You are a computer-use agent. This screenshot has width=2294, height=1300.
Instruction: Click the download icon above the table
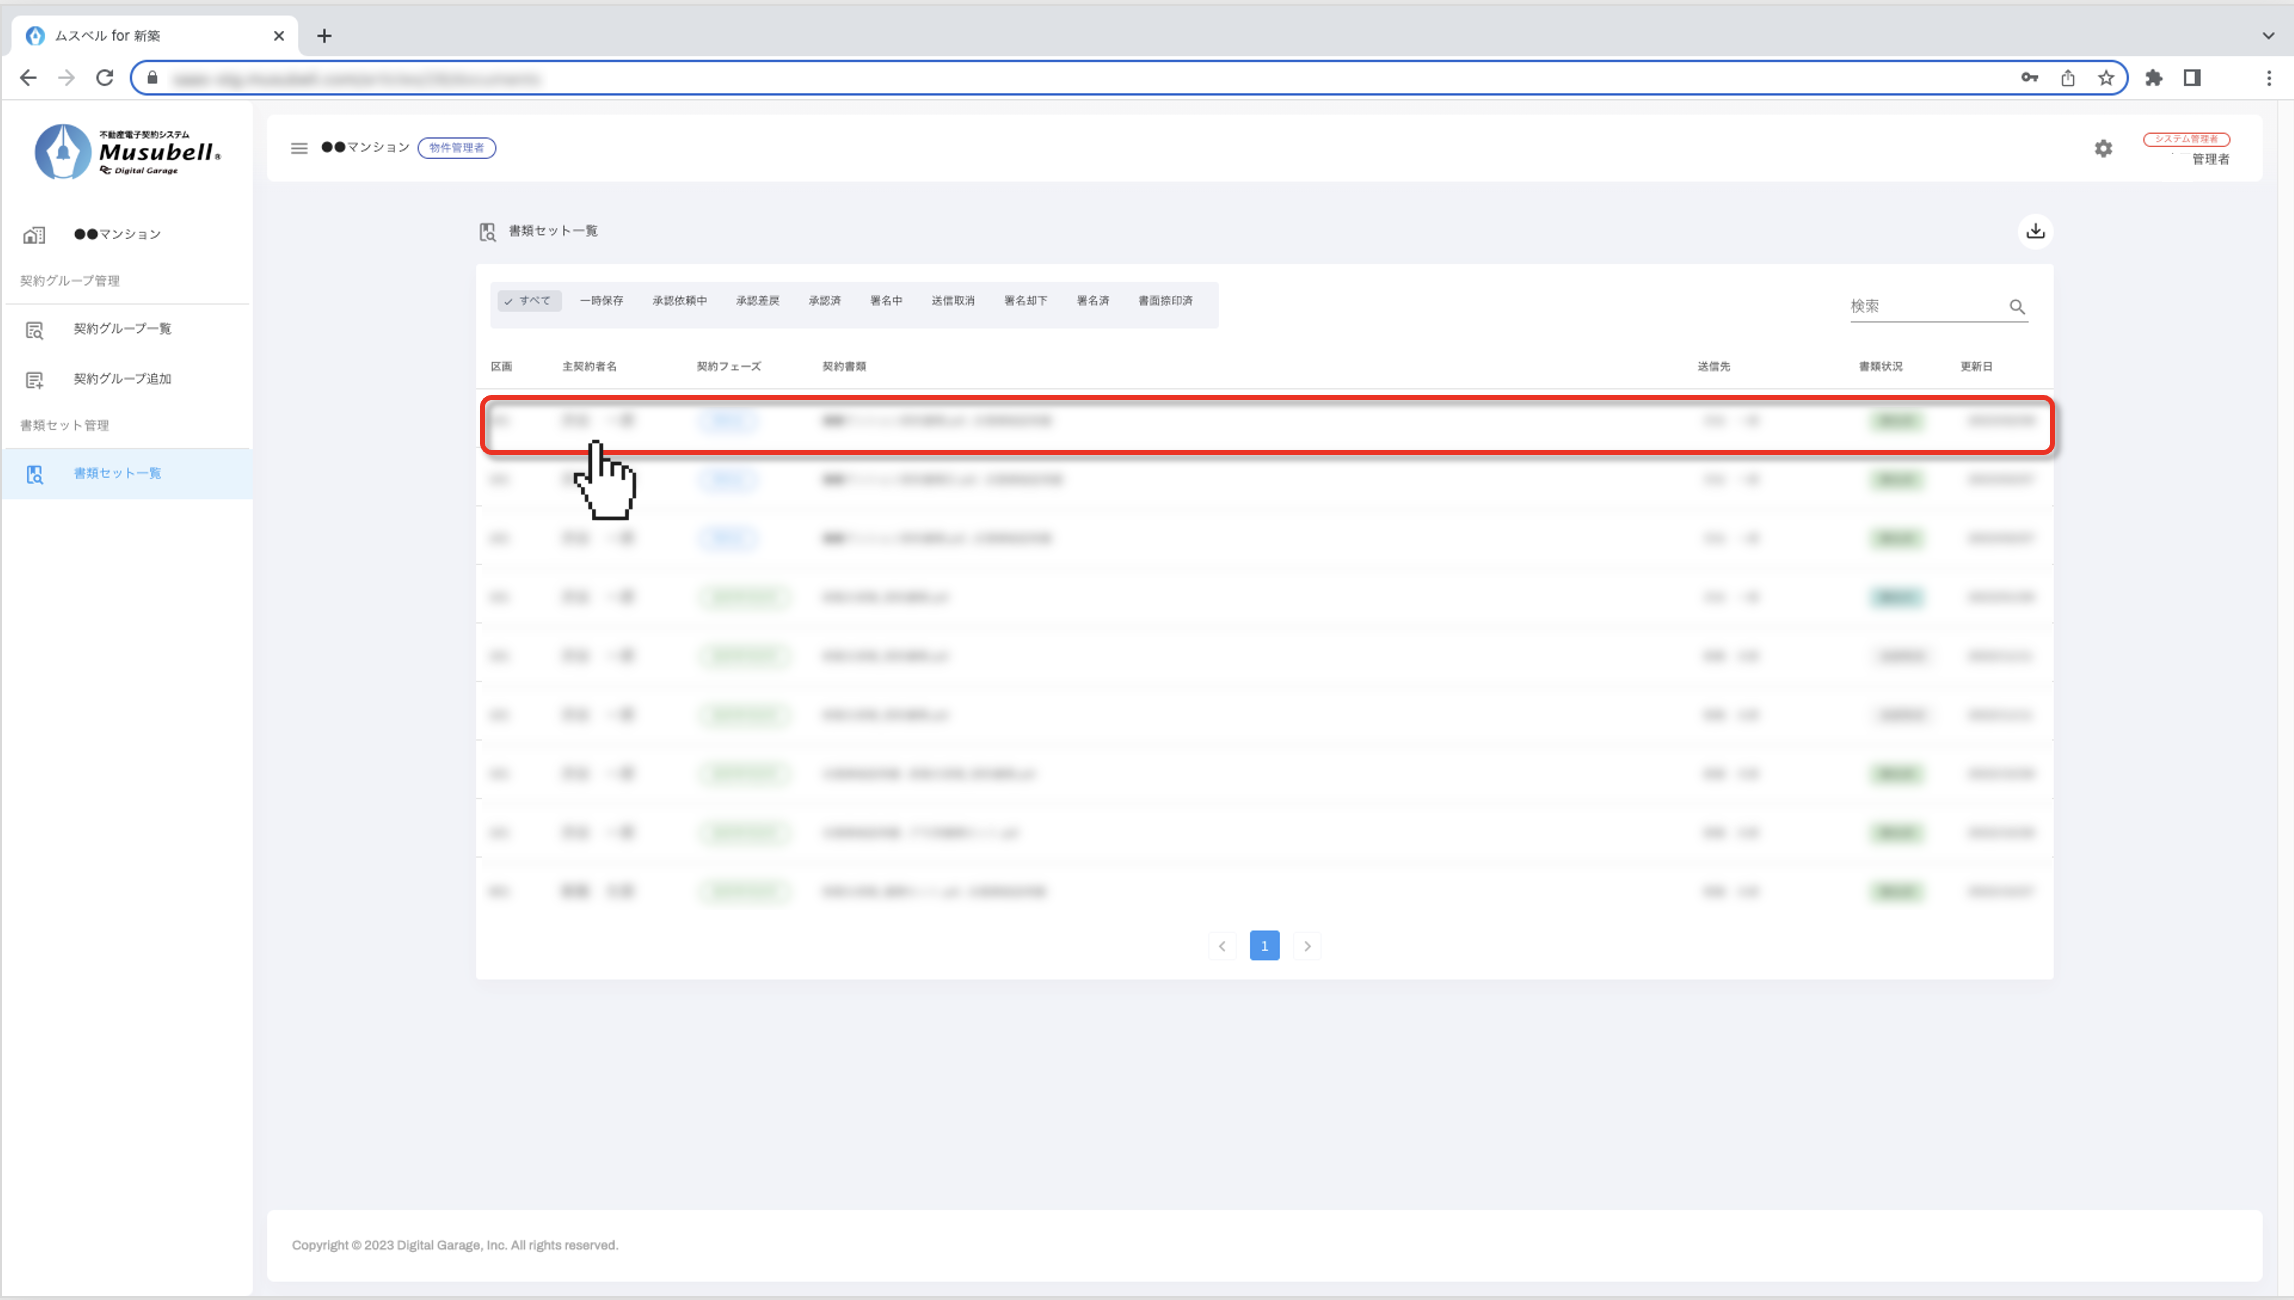tap(2035, 231)
